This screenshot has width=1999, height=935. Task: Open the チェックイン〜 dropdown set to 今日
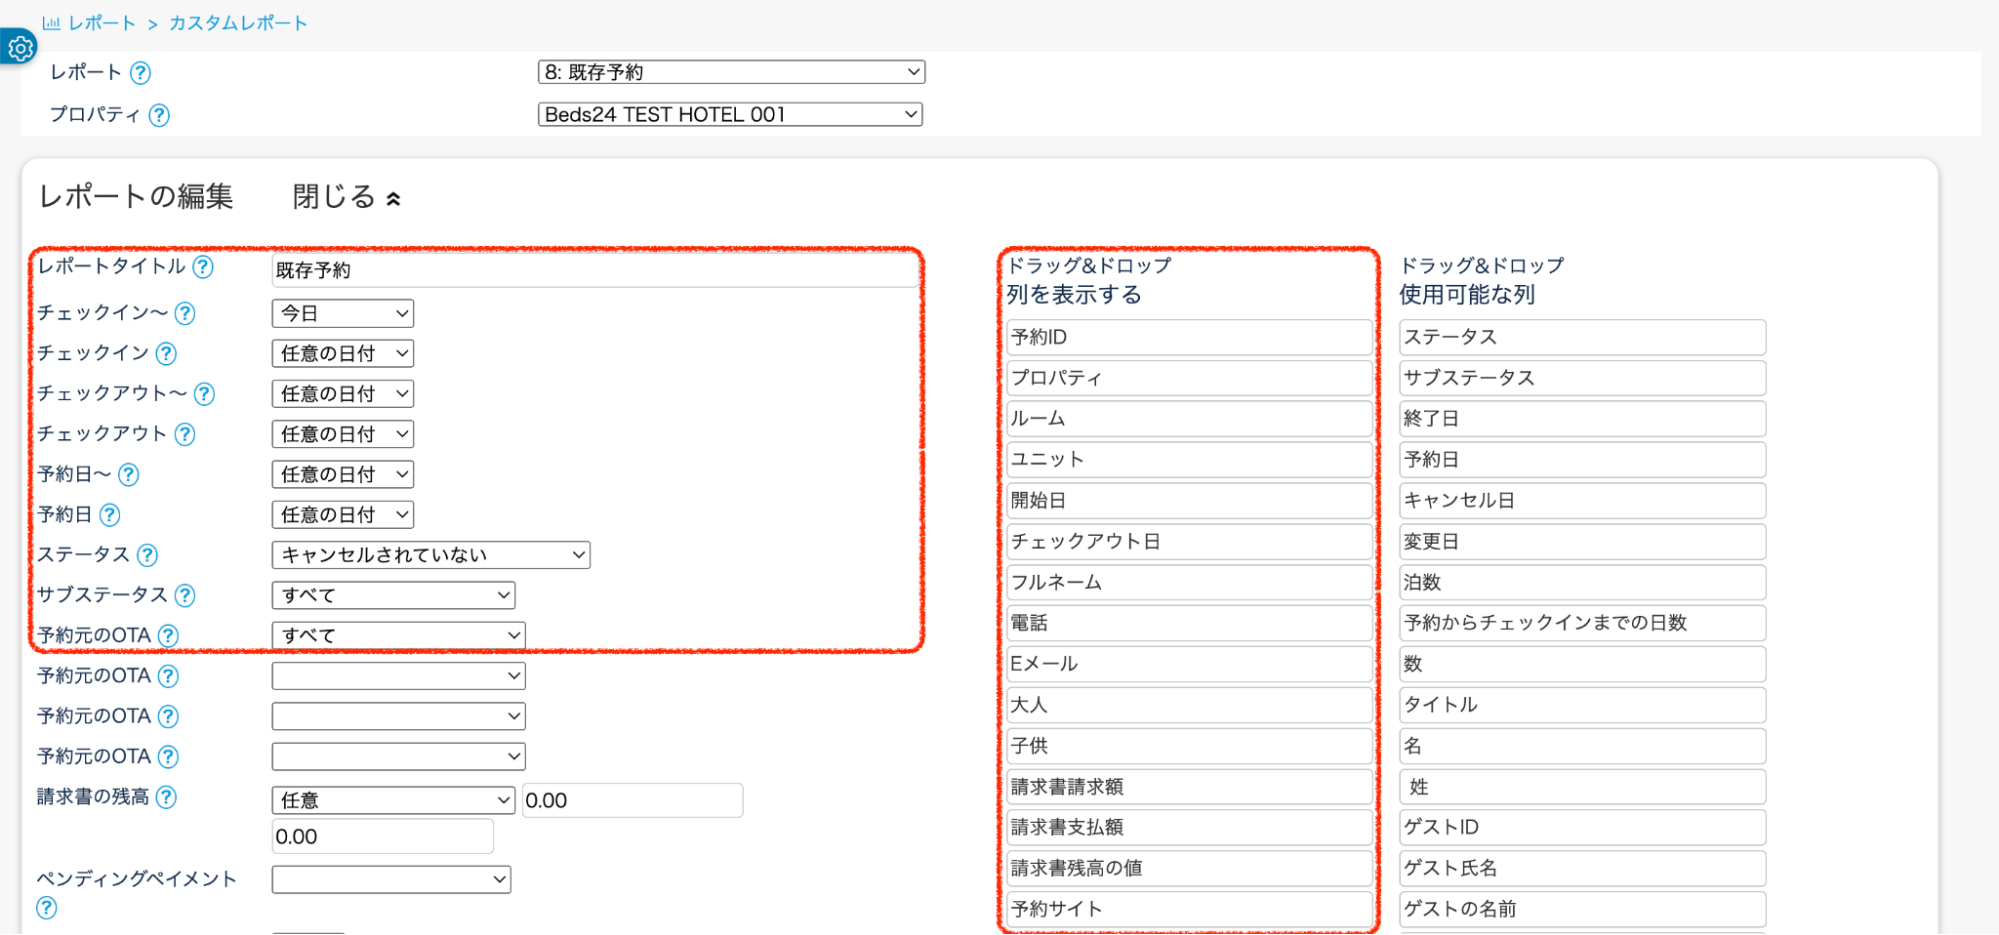coord(342,314)
